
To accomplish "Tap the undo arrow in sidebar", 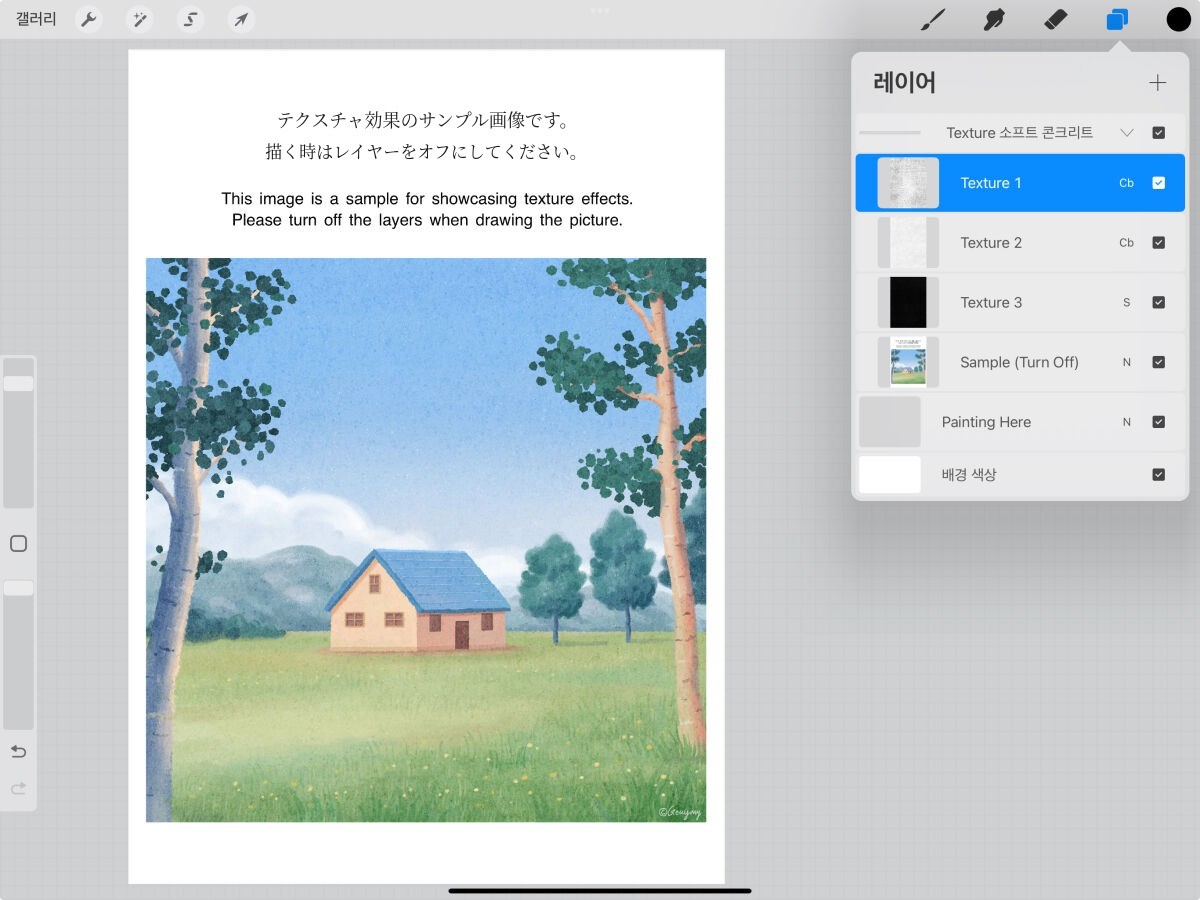I will pos(18,752).
